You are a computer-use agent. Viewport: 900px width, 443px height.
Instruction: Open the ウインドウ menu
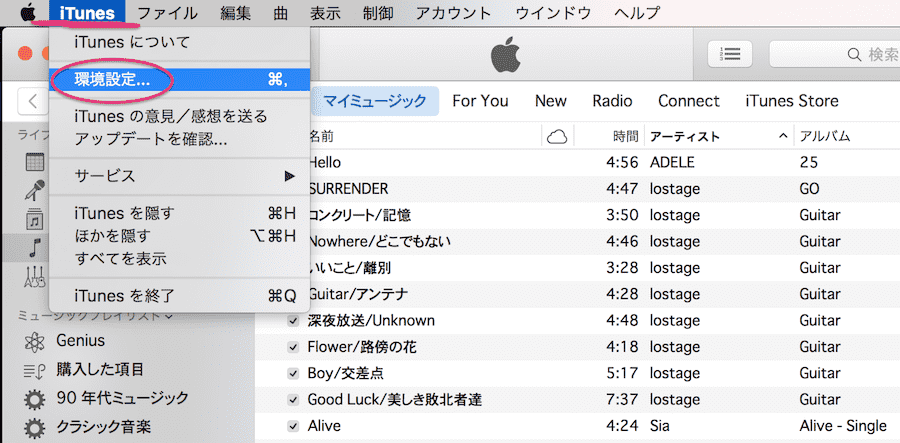click(x=553, y=12)
